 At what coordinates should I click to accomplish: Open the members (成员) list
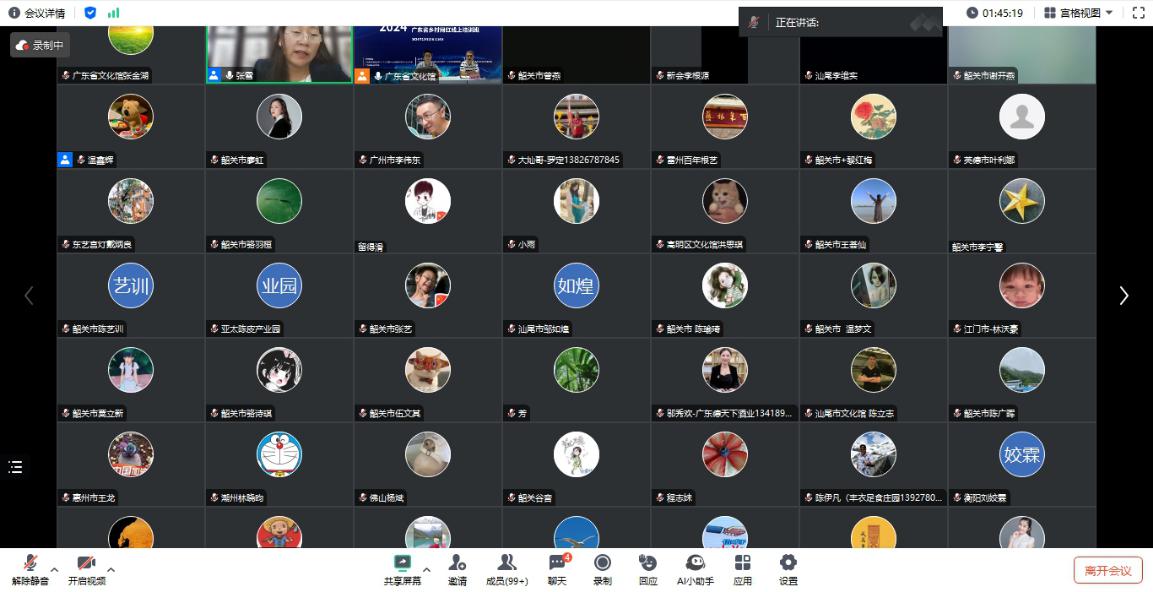click(506, 564)
